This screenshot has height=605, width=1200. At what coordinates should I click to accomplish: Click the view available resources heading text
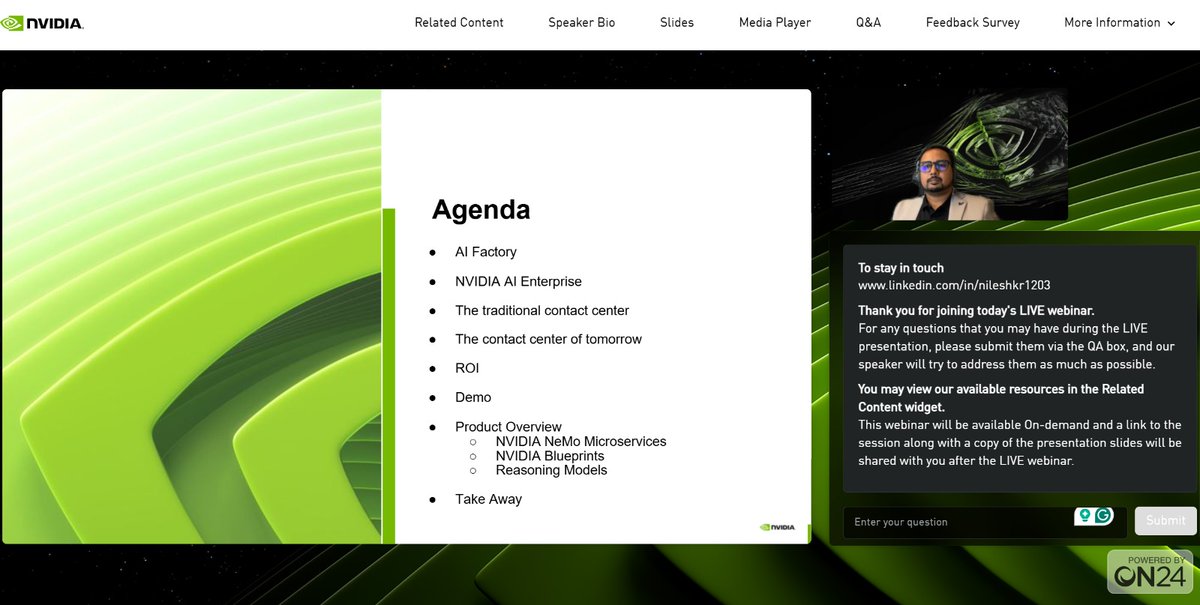[1001, 398]
